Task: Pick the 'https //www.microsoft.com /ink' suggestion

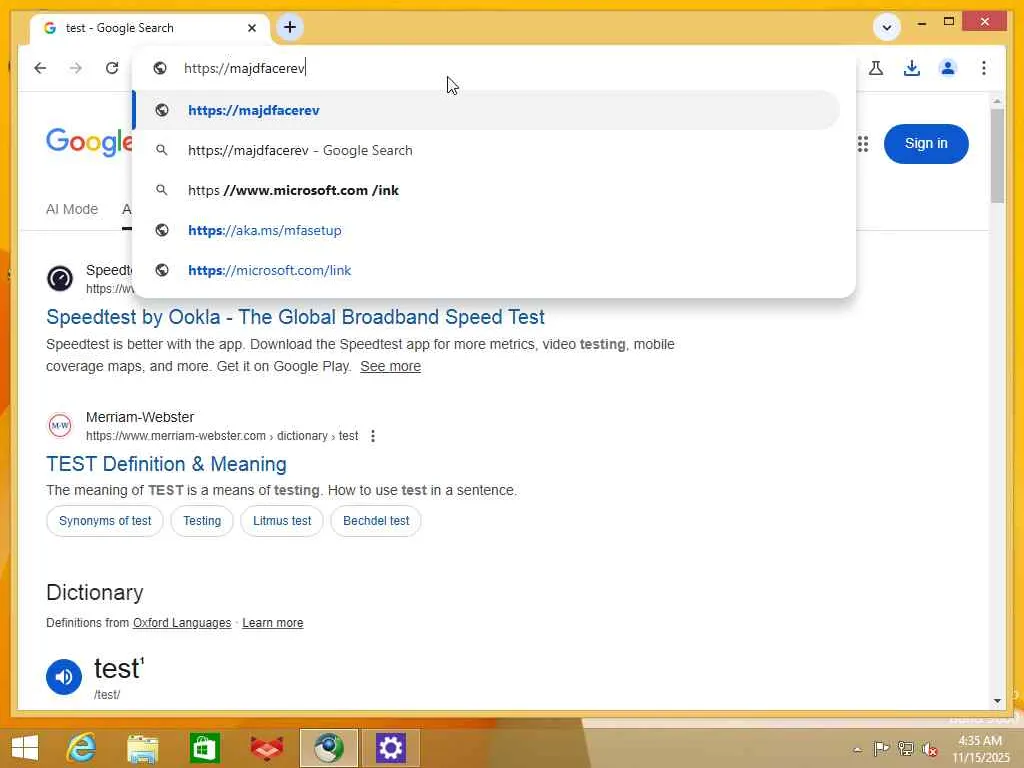Action: click(x=487, y=190)
